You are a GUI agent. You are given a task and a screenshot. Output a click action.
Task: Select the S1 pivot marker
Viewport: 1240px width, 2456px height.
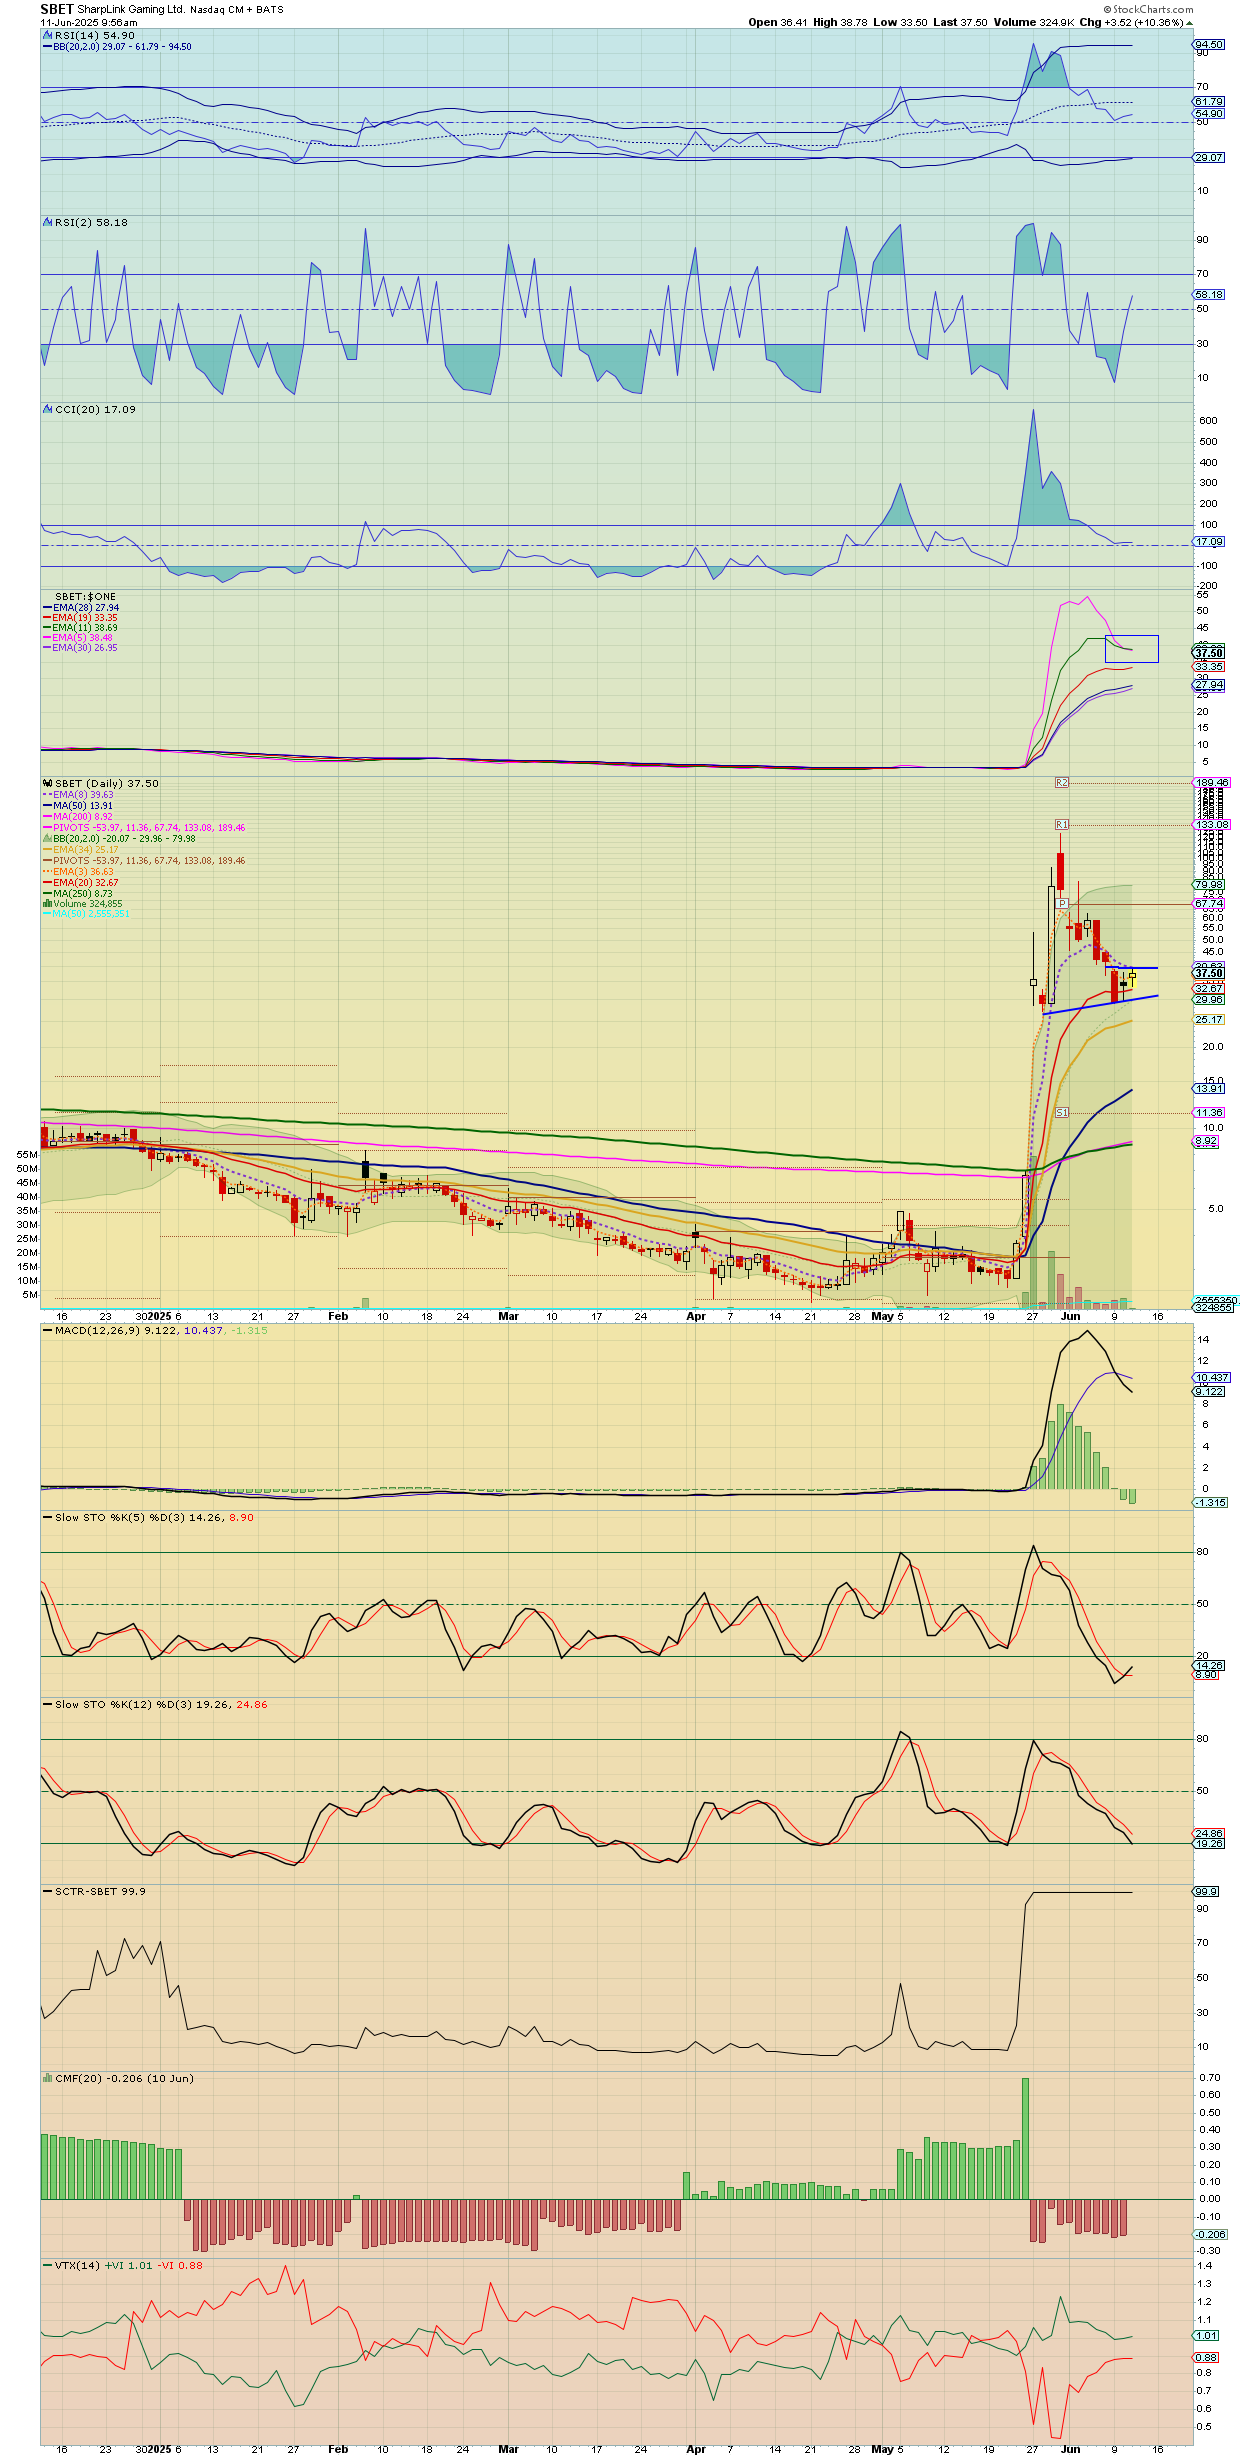click(x=1062, y=1112)
